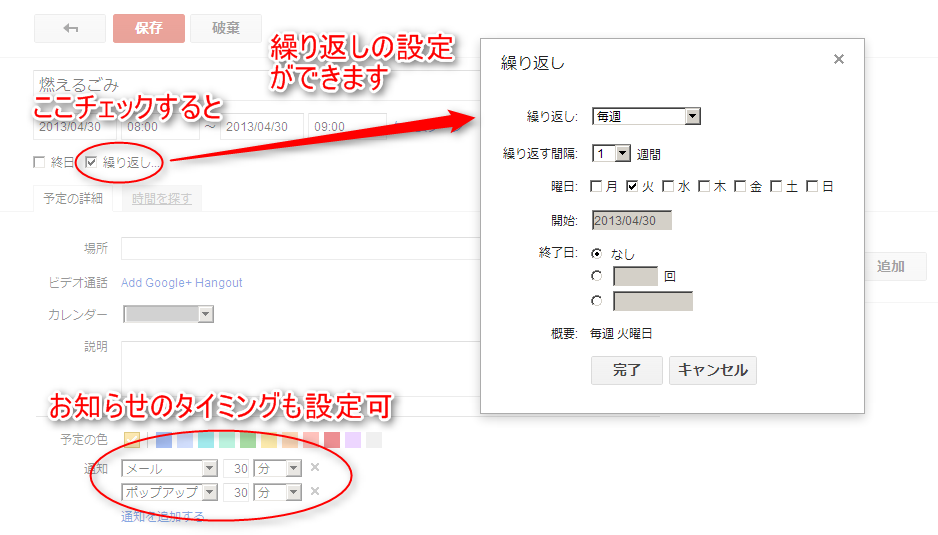The image size is (938, 535).
Task: Uncheck the 繰り返し repeat checkbox
Action: click(92, 162)
